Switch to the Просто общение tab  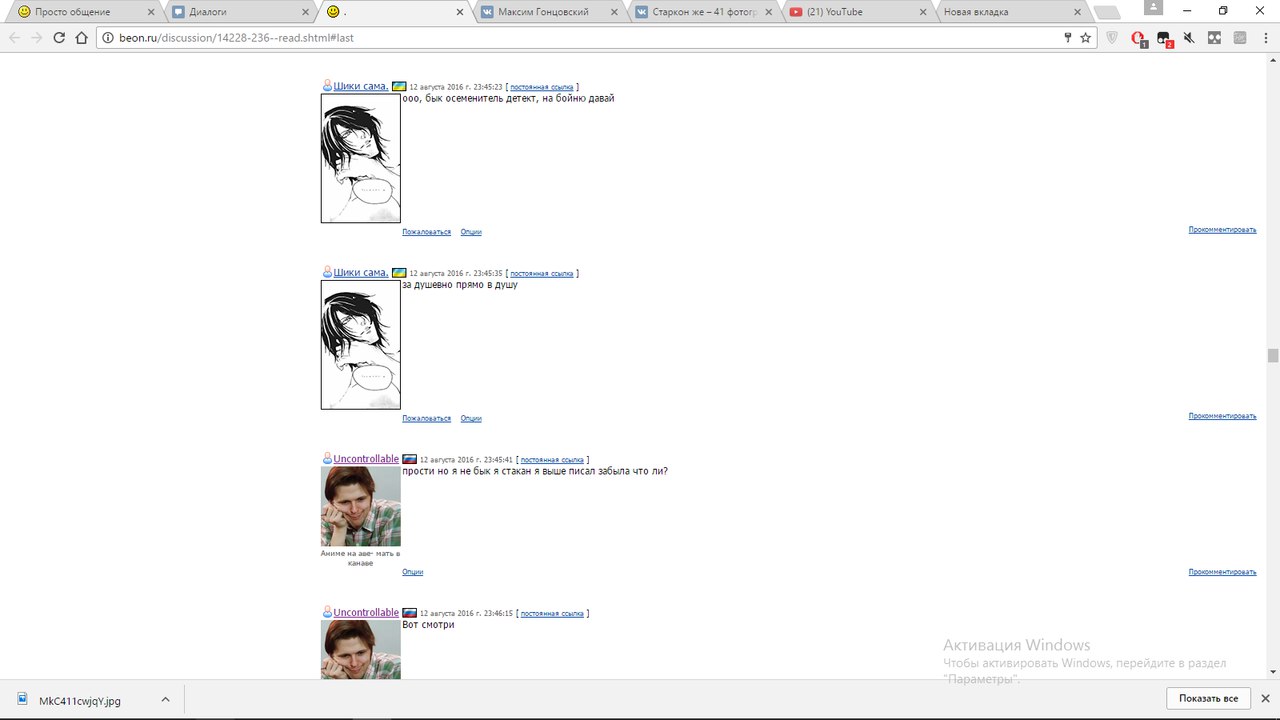click(84, 12)
